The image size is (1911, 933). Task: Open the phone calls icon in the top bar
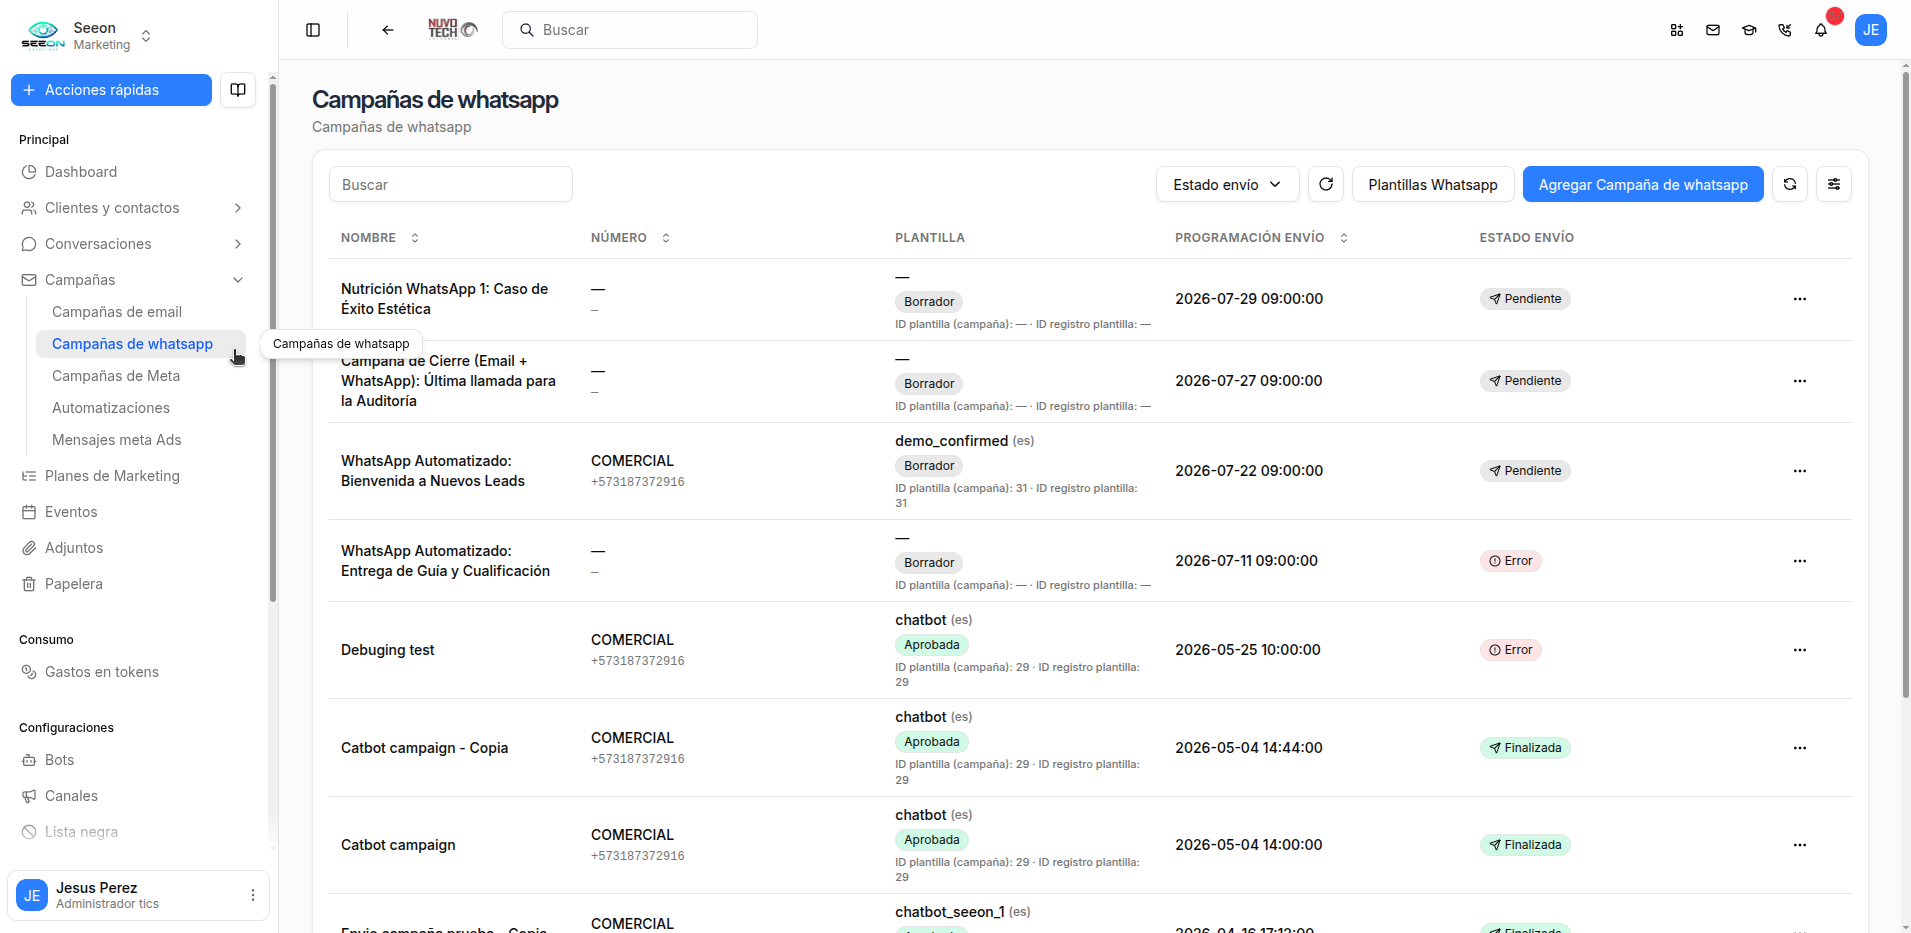click(x=1785, y=30)
